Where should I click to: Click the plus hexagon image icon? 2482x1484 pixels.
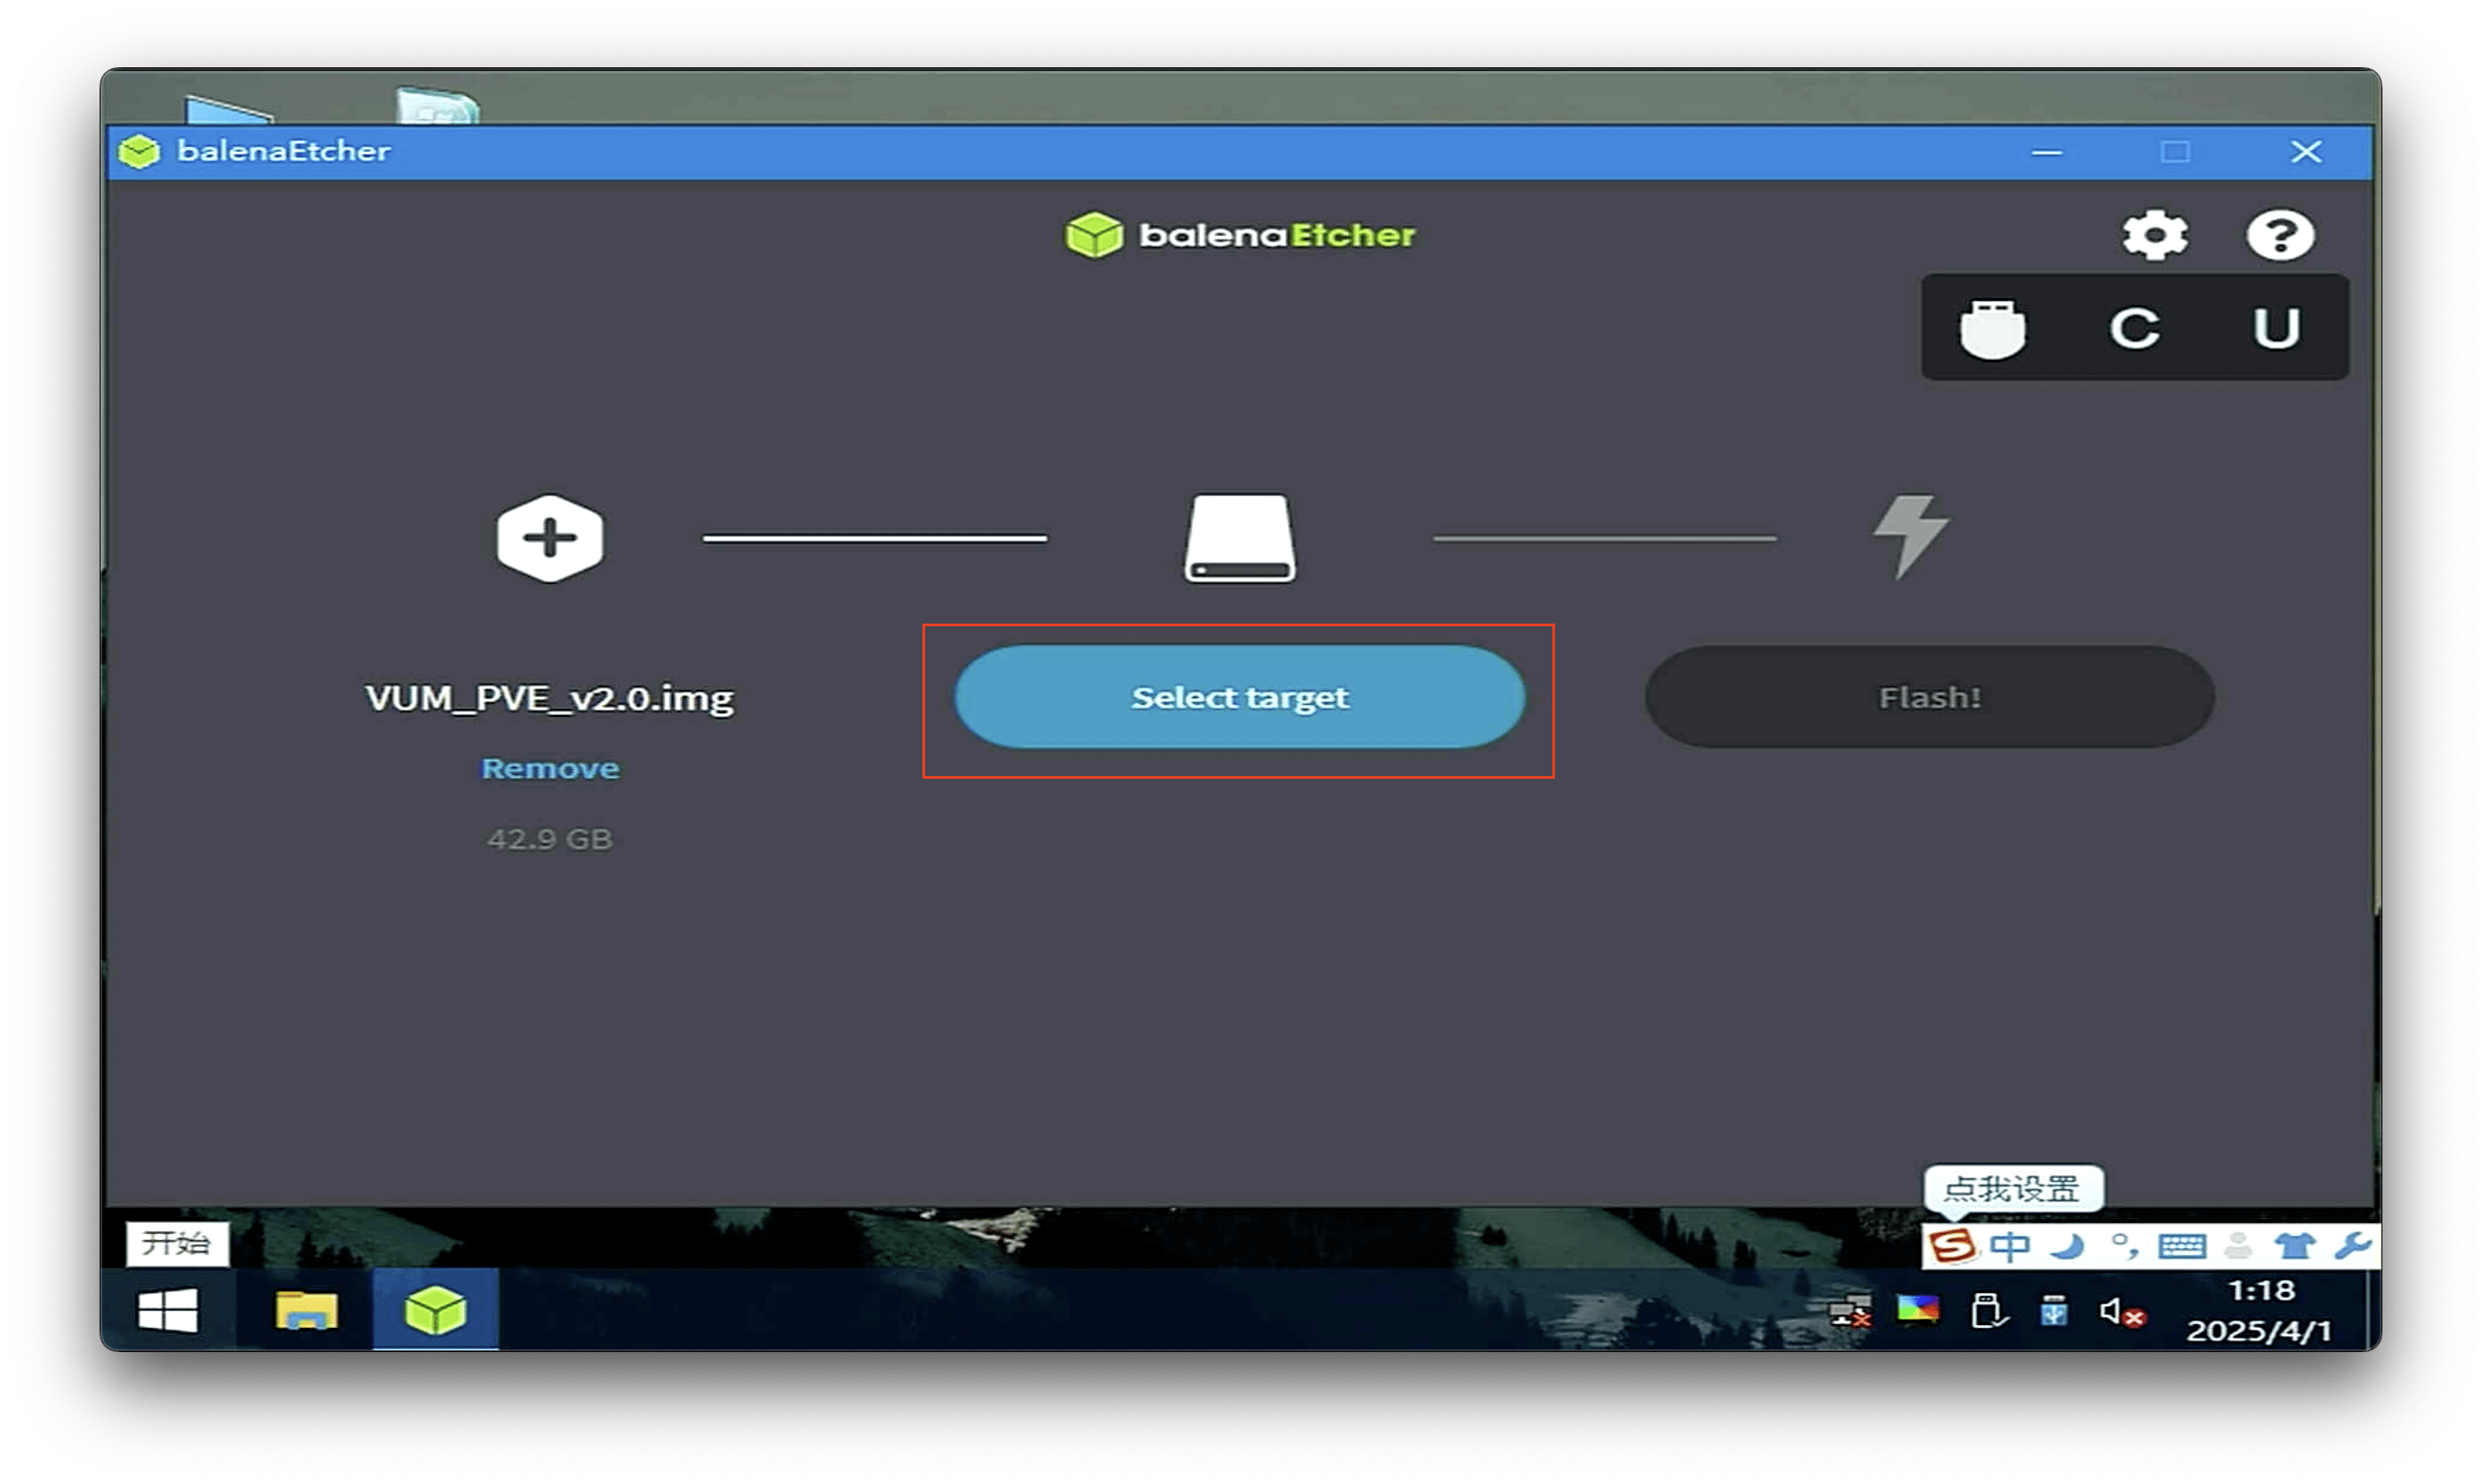point(549,538)
